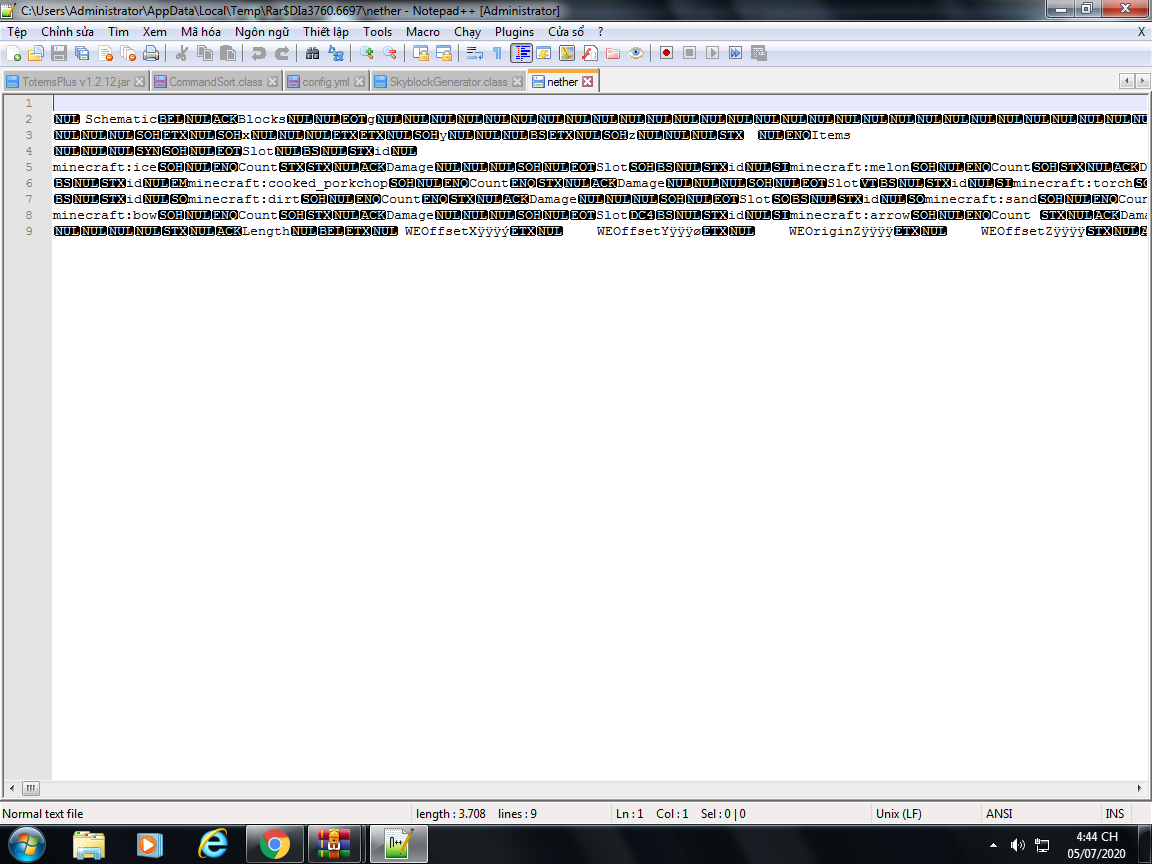The image size is (1152, 864).
Task: Click the Unix (LF) line-ending status field
Action: pyautogui.click(x=927, y=813)
